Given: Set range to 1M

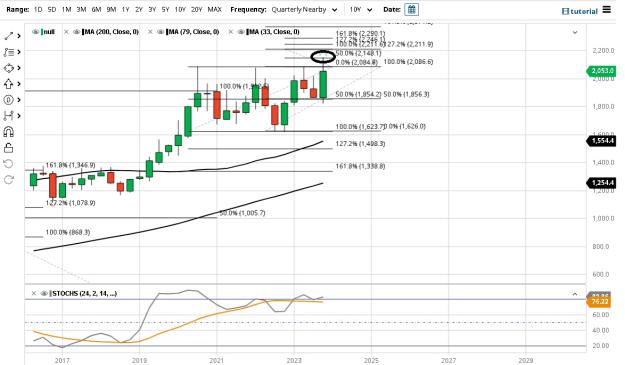Looking at the screenshot, I should (x=66, y=10).
